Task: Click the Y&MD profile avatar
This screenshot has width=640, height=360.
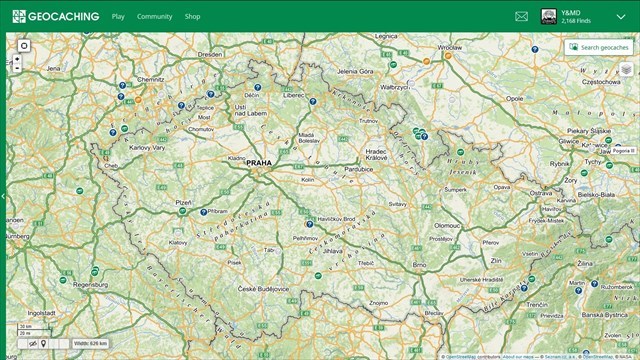Action: tap(549, 17)
